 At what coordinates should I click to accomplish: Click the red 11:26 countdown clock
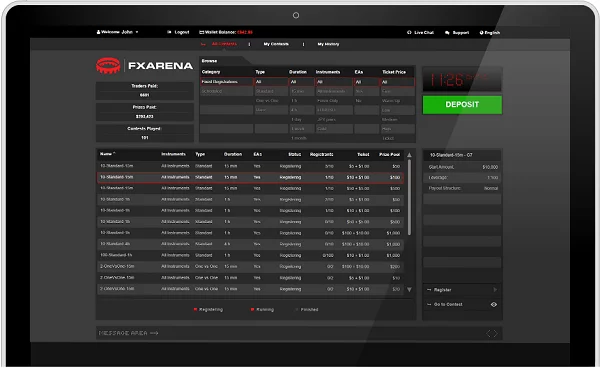462,80
